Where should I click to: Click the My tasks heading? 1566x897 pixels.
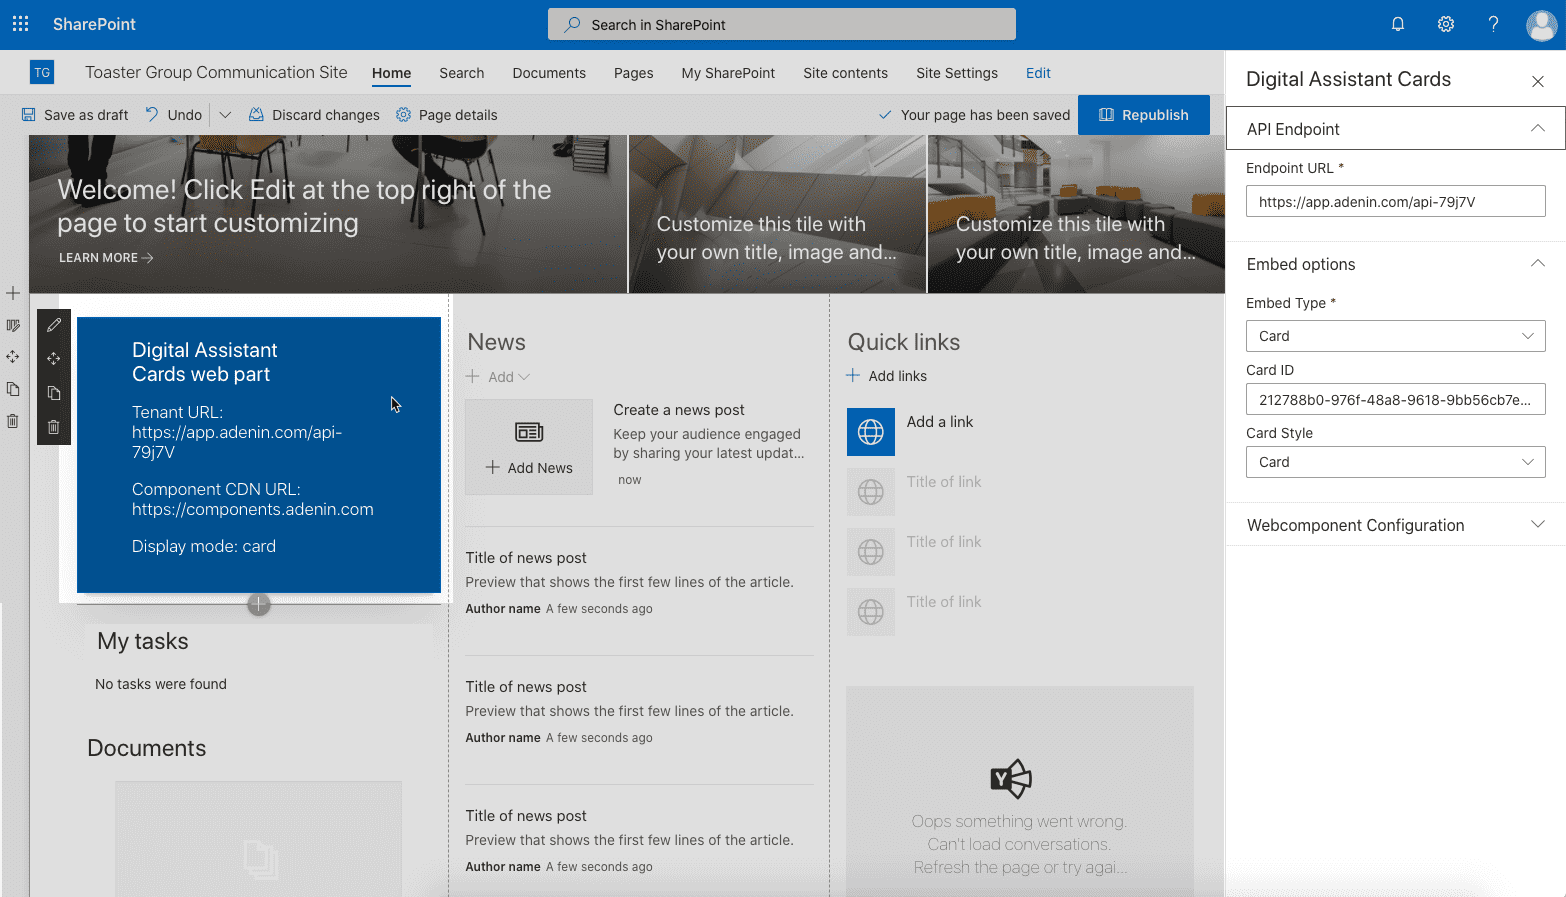143,641
